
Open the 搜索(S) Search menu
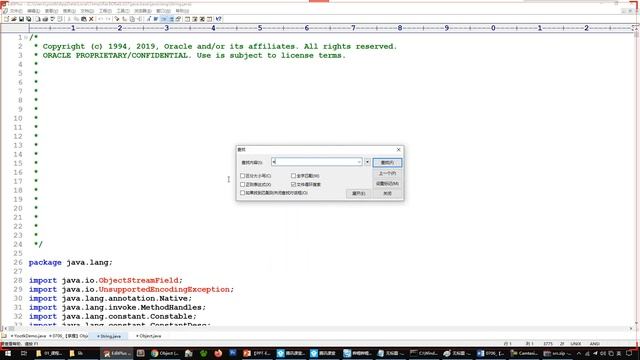69,11
